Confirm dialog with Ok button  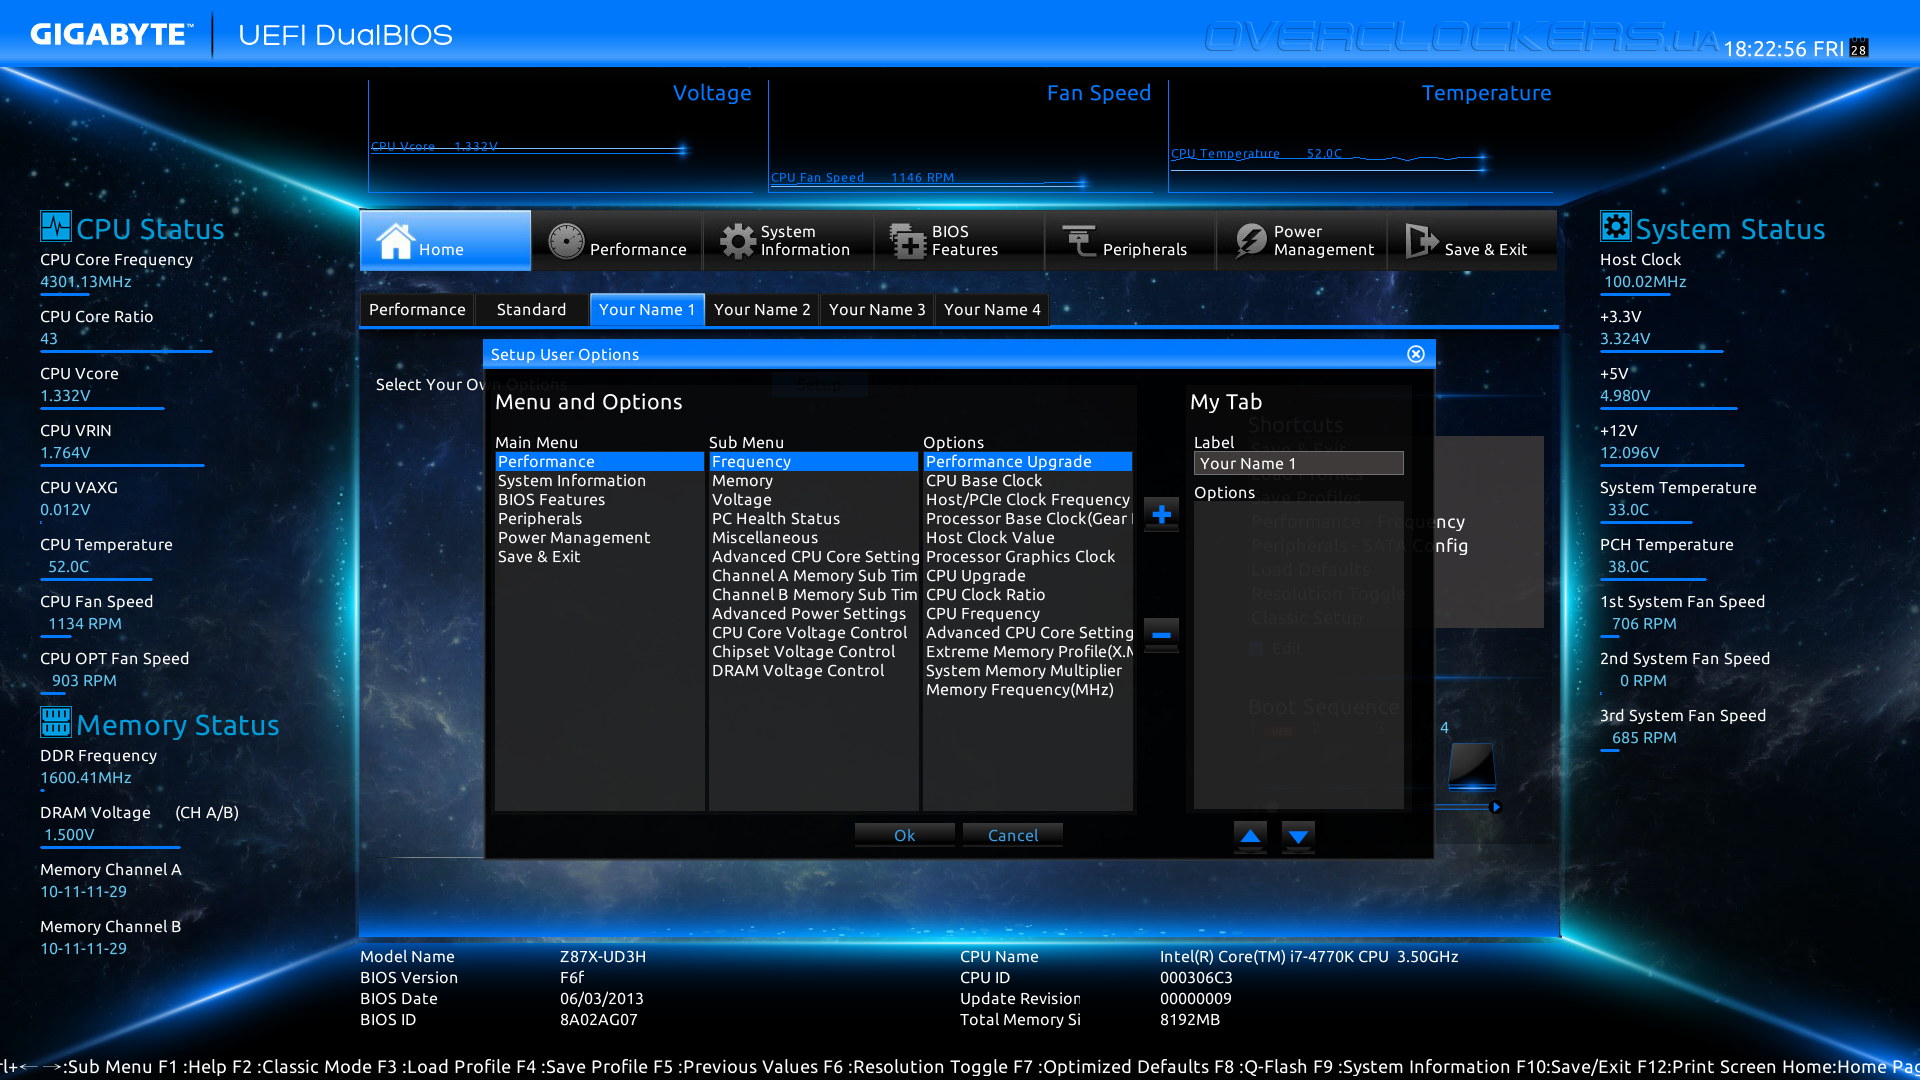(904, 835)
